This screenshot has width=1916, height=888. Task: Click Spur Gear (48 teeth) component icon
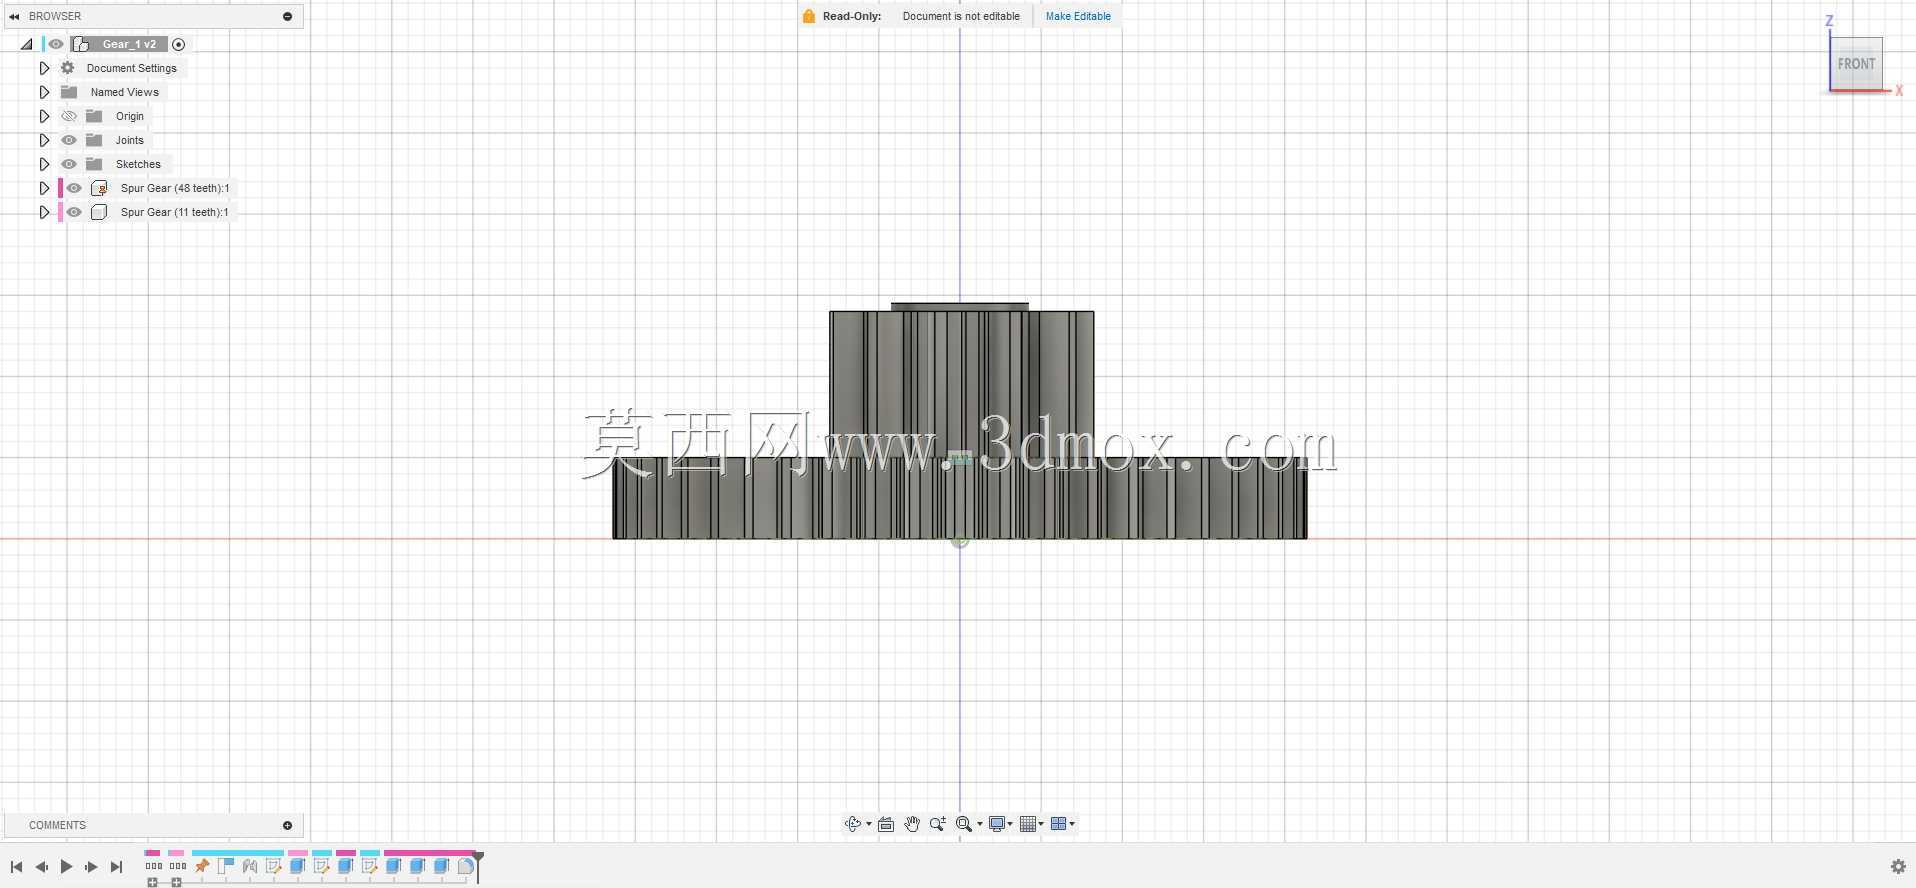[99, 188]
